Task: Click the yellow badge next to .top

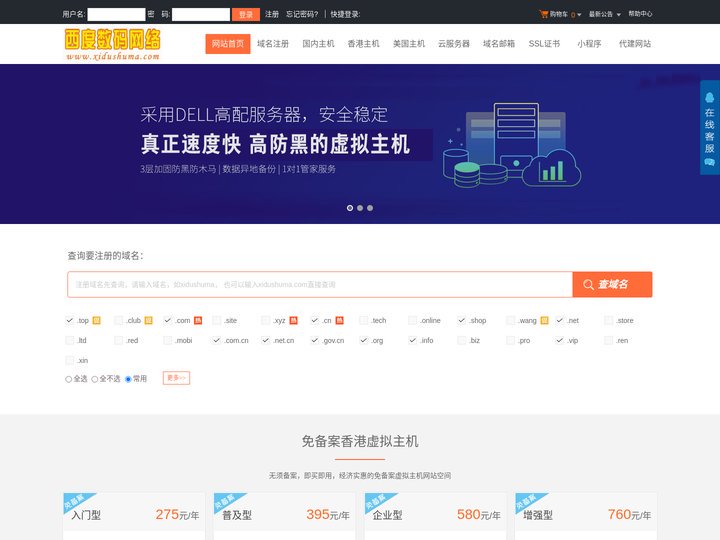Action: coord(96,321)
